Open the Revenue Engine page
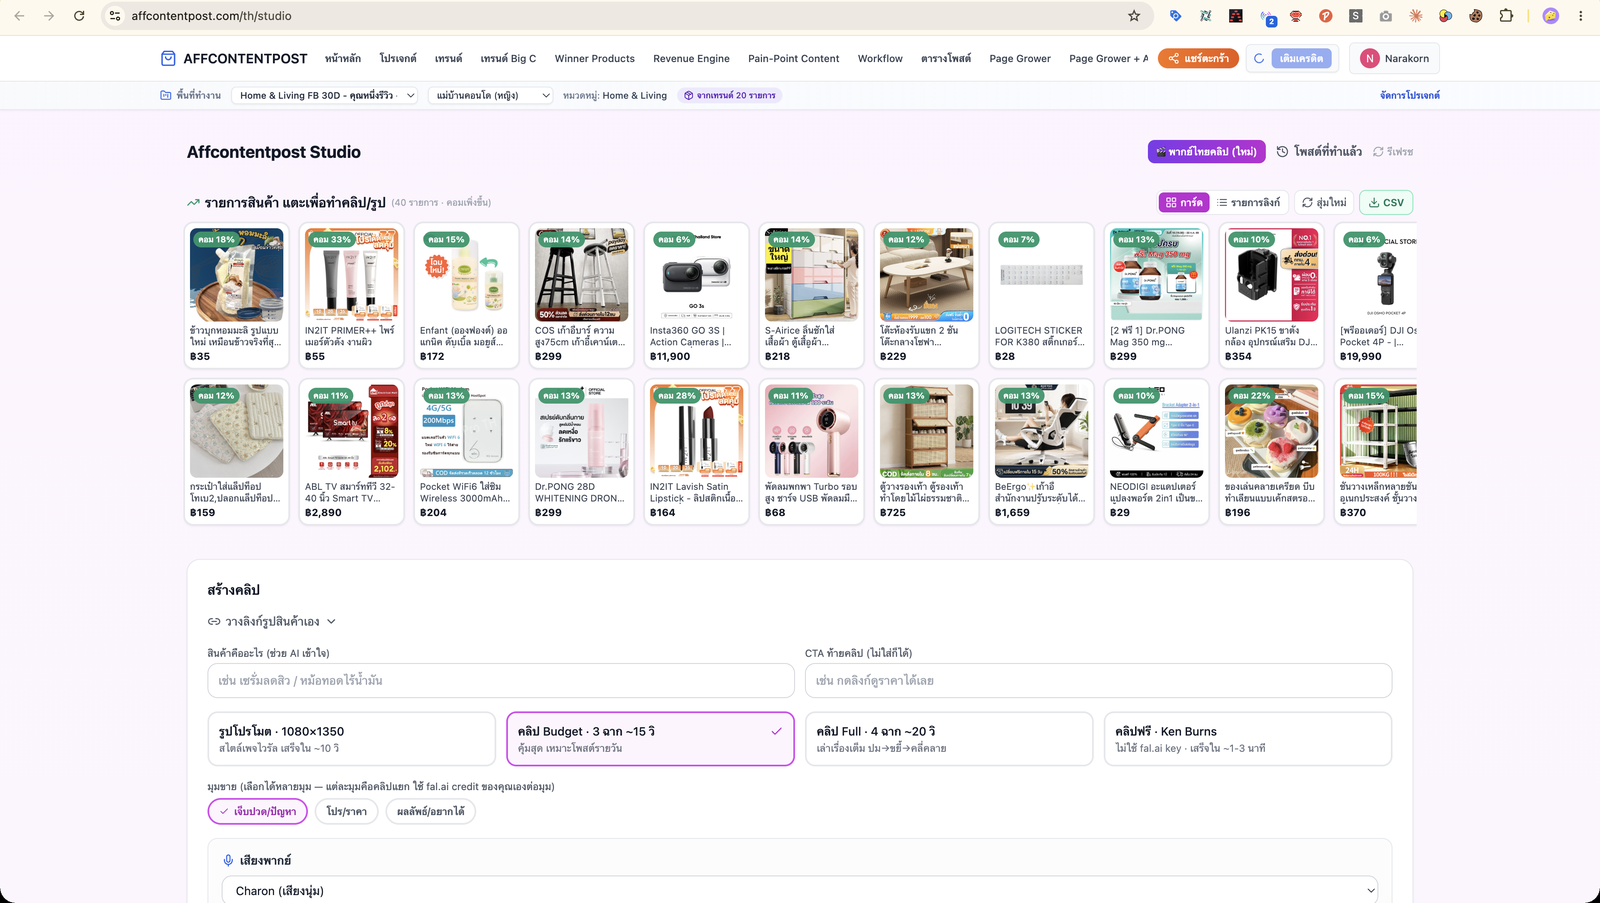Viewport: 1600px width, 903px height. tap(691, 58)
